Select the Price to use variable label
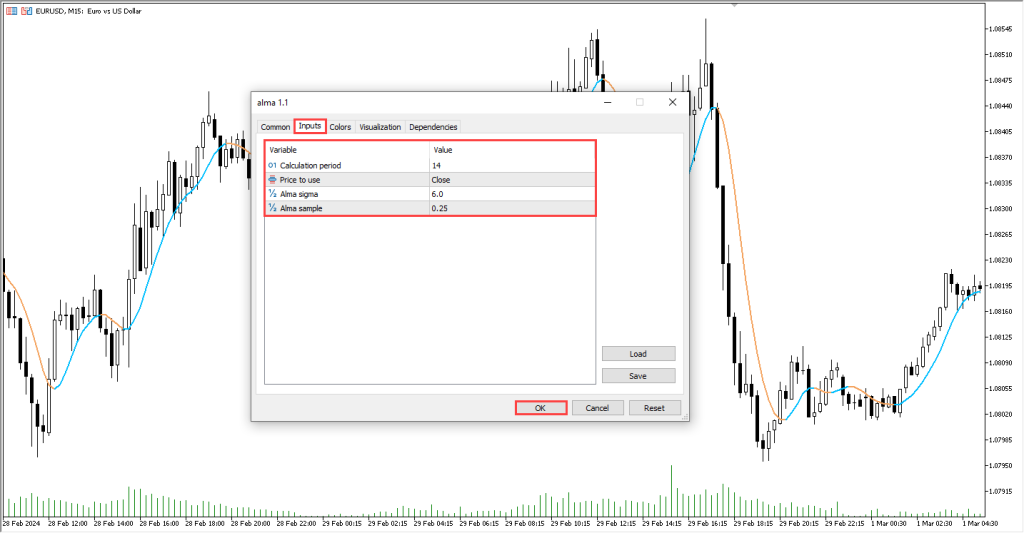 click(x=300, y=180)
